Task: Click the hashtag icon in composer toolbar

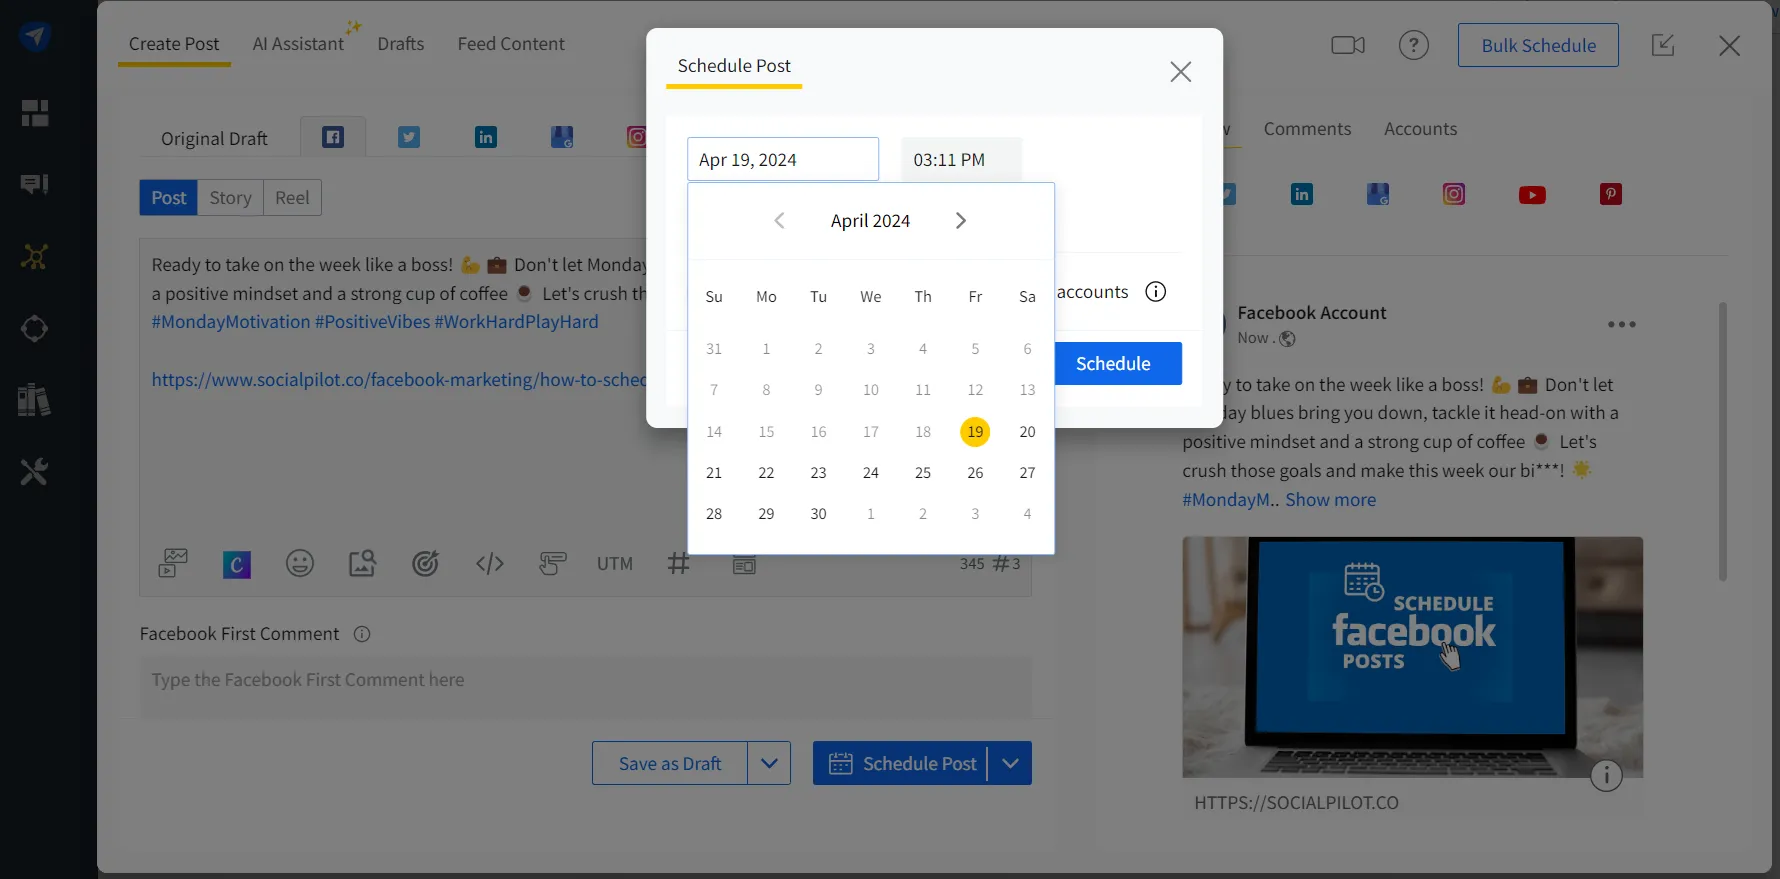Action: [x=678, y=564]
